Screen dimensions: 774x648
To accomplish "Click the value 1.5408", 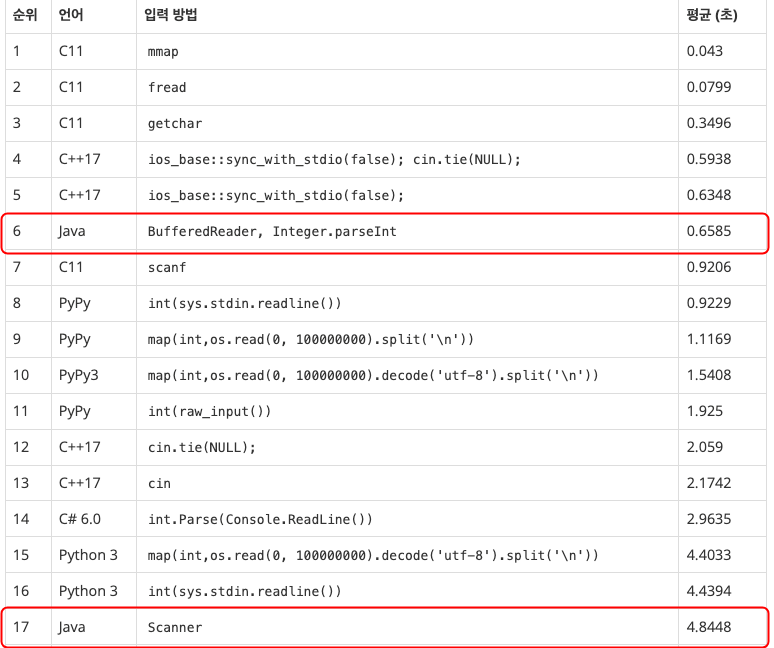I will 708,376.
